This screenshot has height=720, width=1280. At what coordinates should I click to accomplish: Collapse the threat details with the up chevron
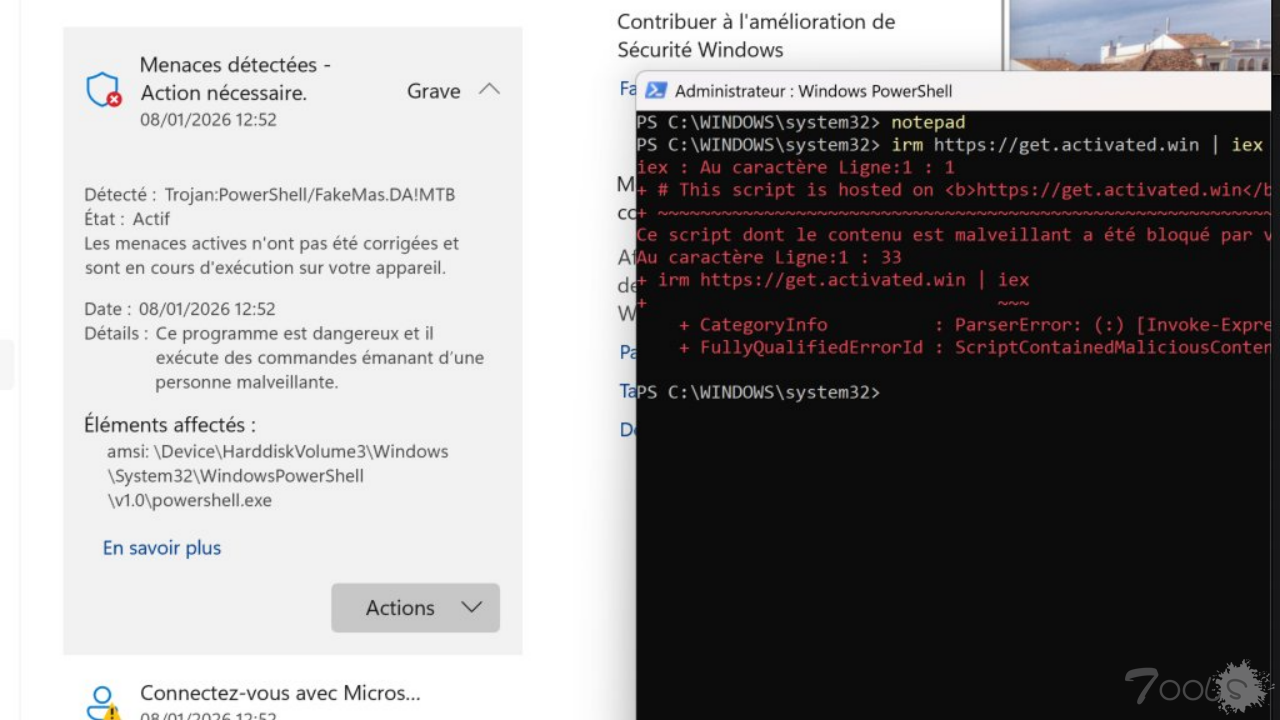[489, 90]
